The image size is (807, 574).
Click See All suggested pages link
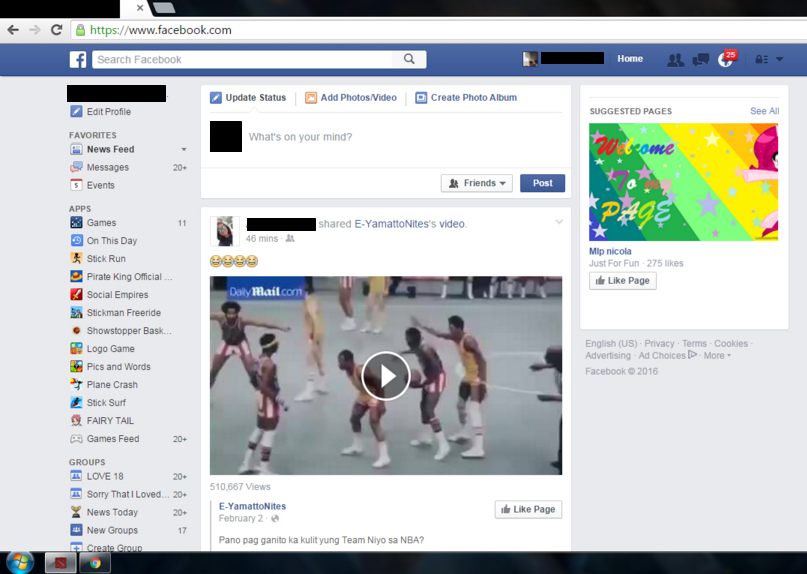tap(764, 111)
